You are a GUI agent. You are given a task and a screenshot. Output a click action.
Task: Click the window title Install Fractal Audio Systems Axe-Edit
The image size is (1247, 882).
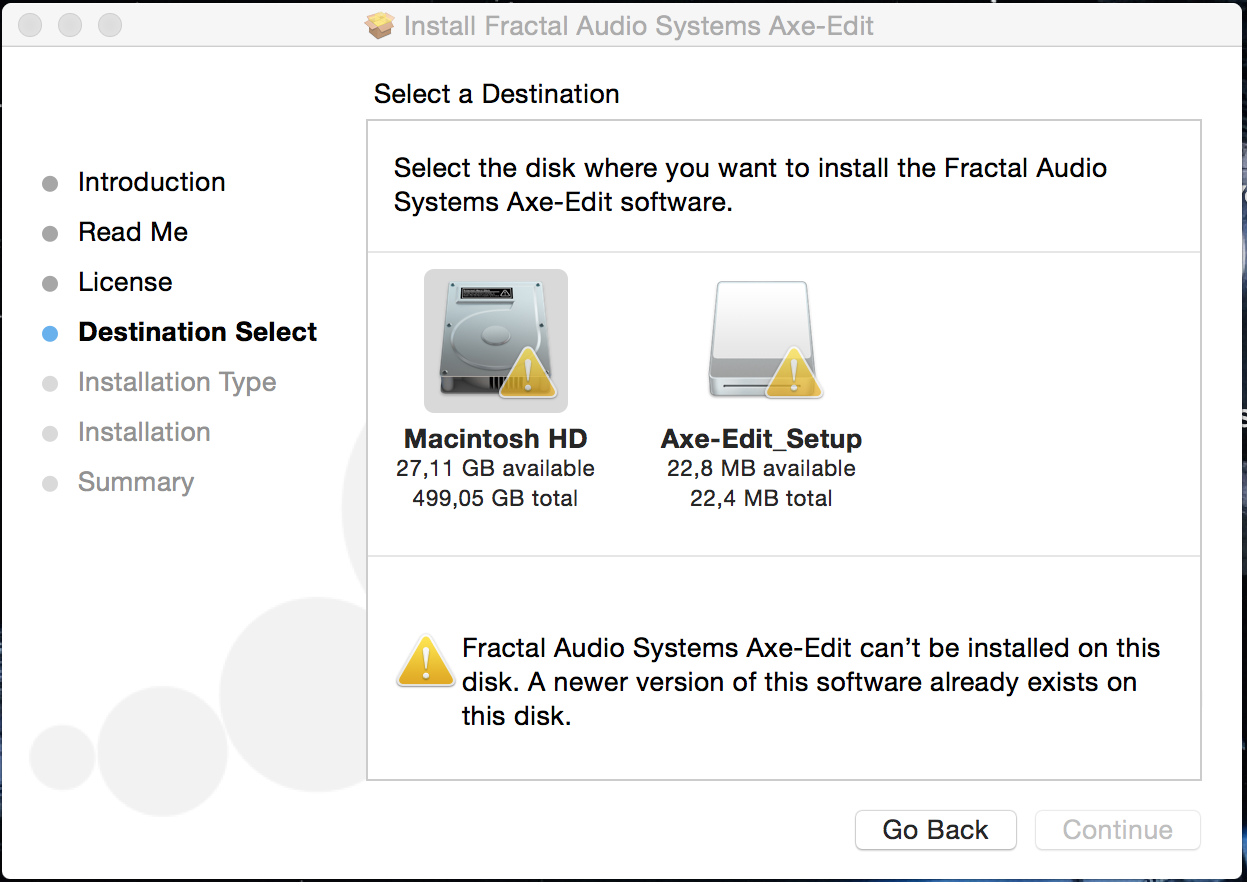pyautogui.click(x=639, y=26)
